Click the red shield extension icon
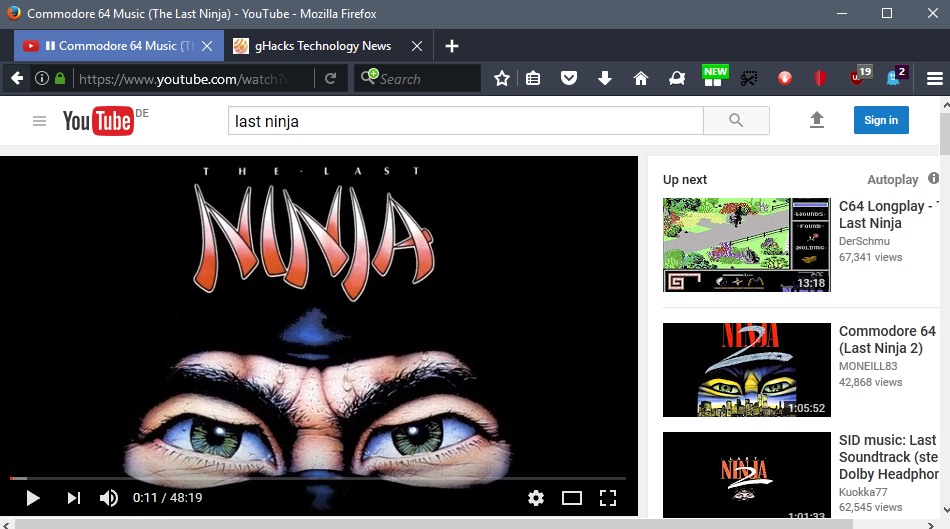The image size is (950, 529). 820,78
